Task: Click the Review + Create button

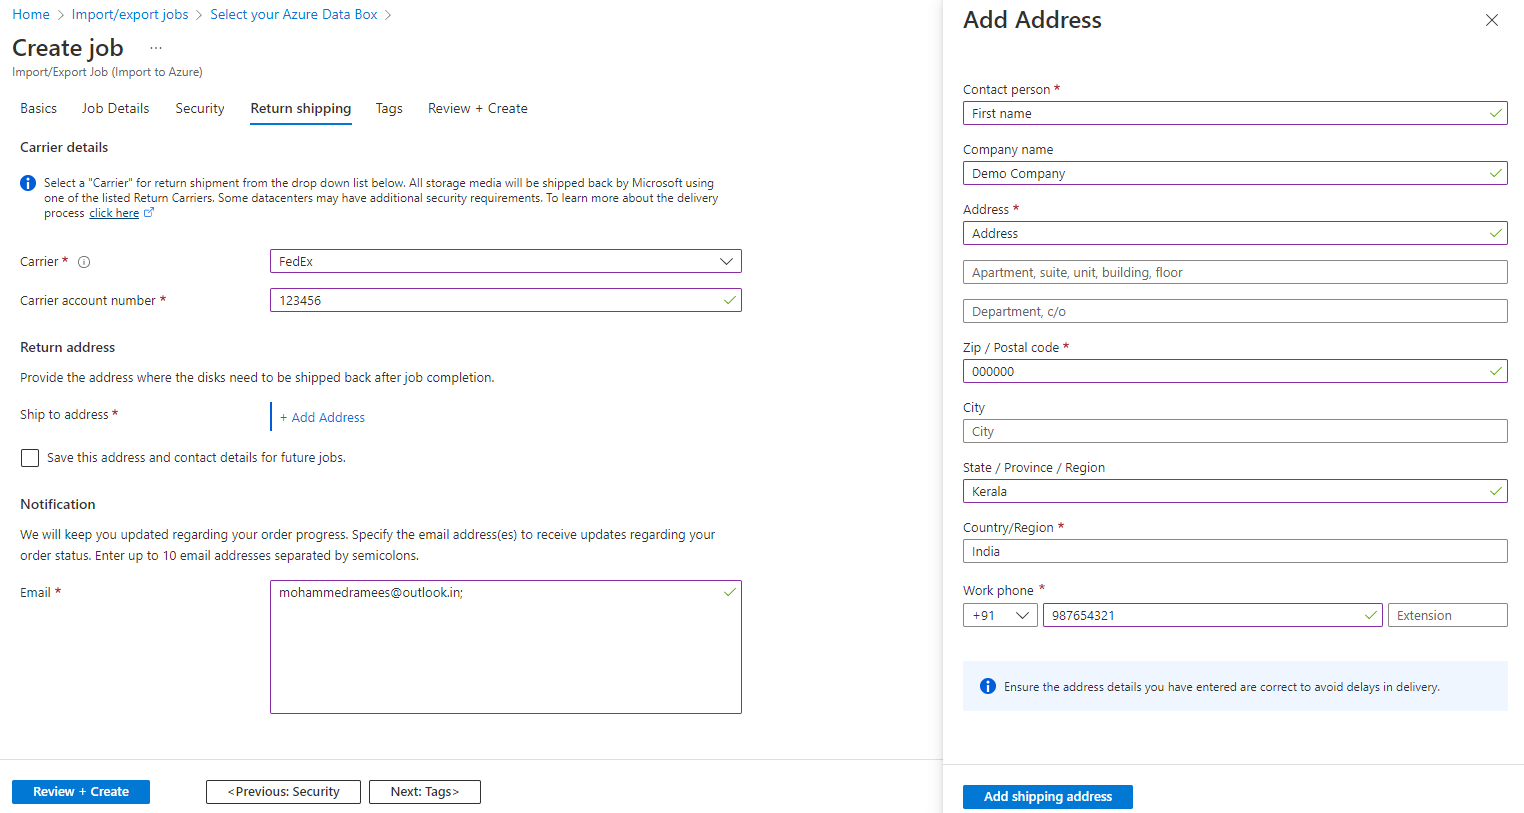Action: [81, 792]
